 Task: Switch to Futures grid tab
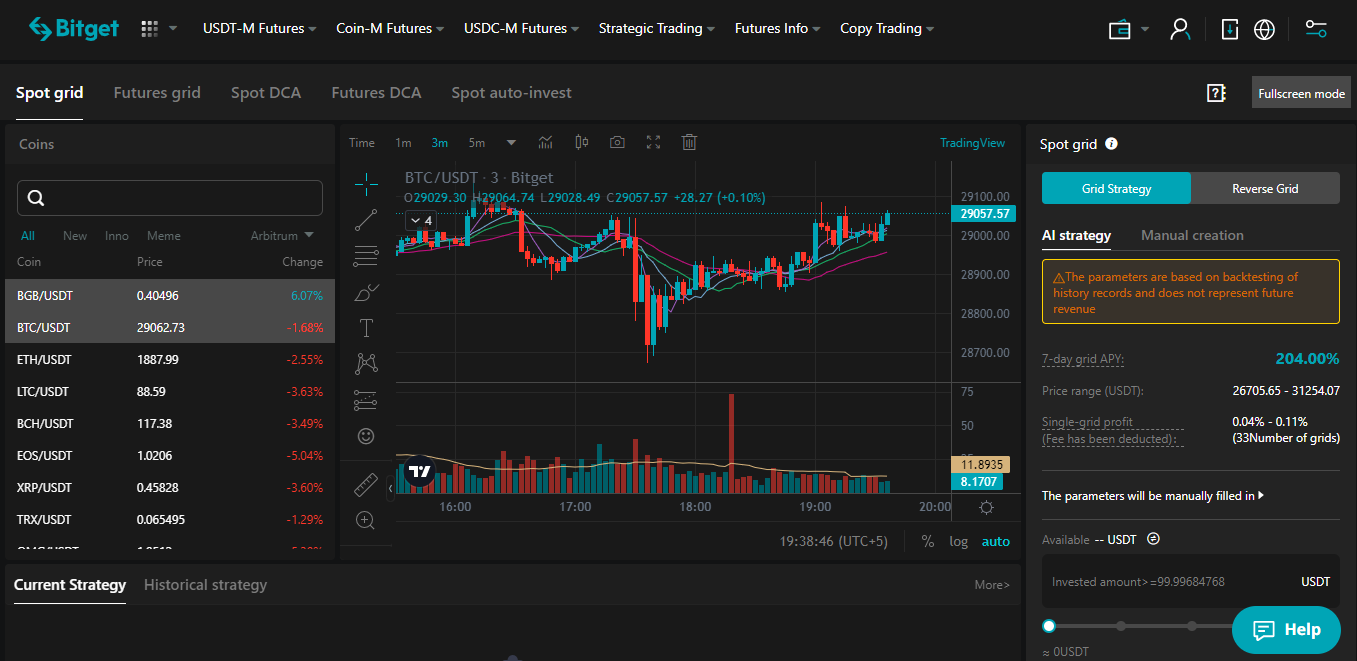[x=157, y=93]
